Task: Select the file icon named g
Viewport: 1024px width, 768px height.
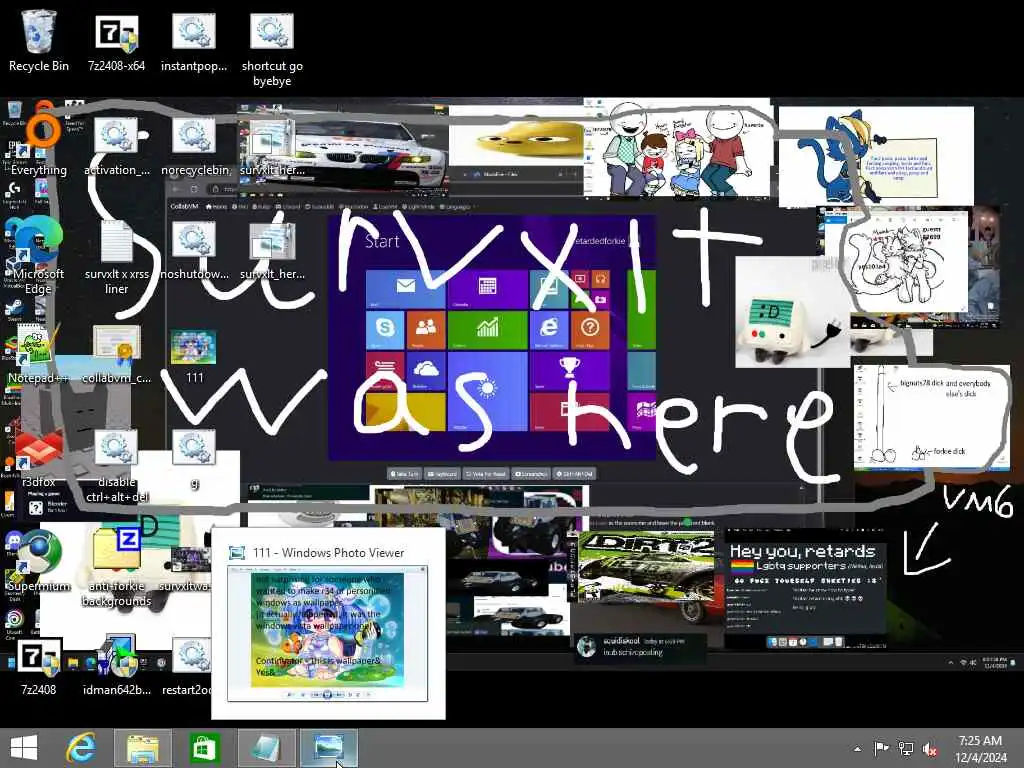Action: pos(194,457)
